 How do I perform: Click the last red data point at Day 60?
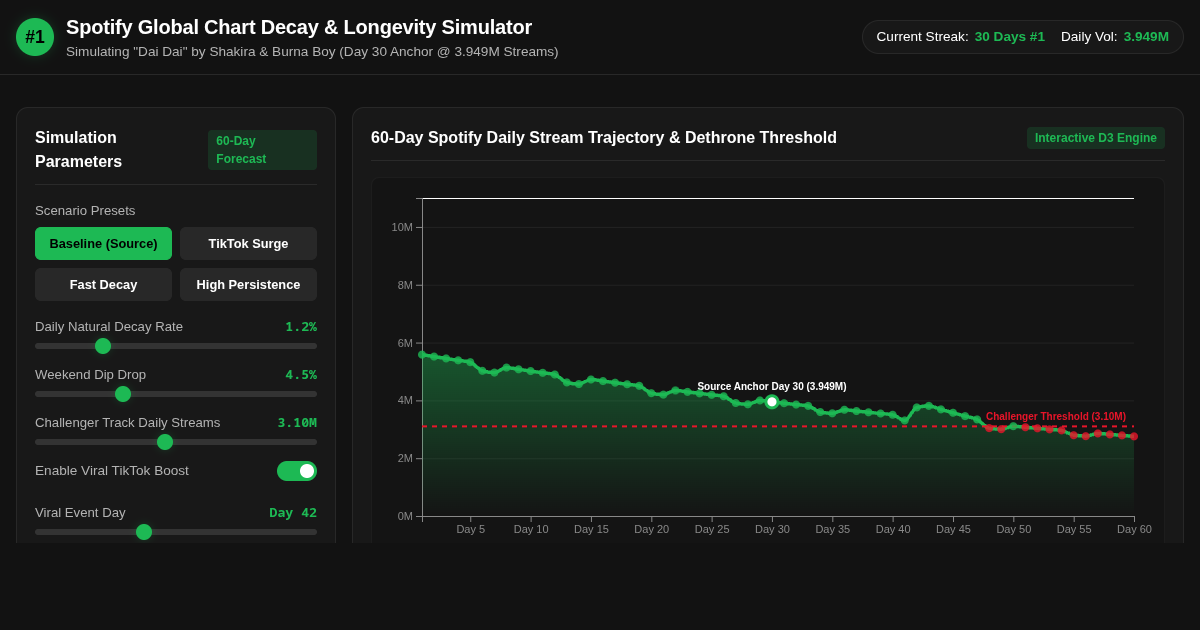click(1134, 436)
